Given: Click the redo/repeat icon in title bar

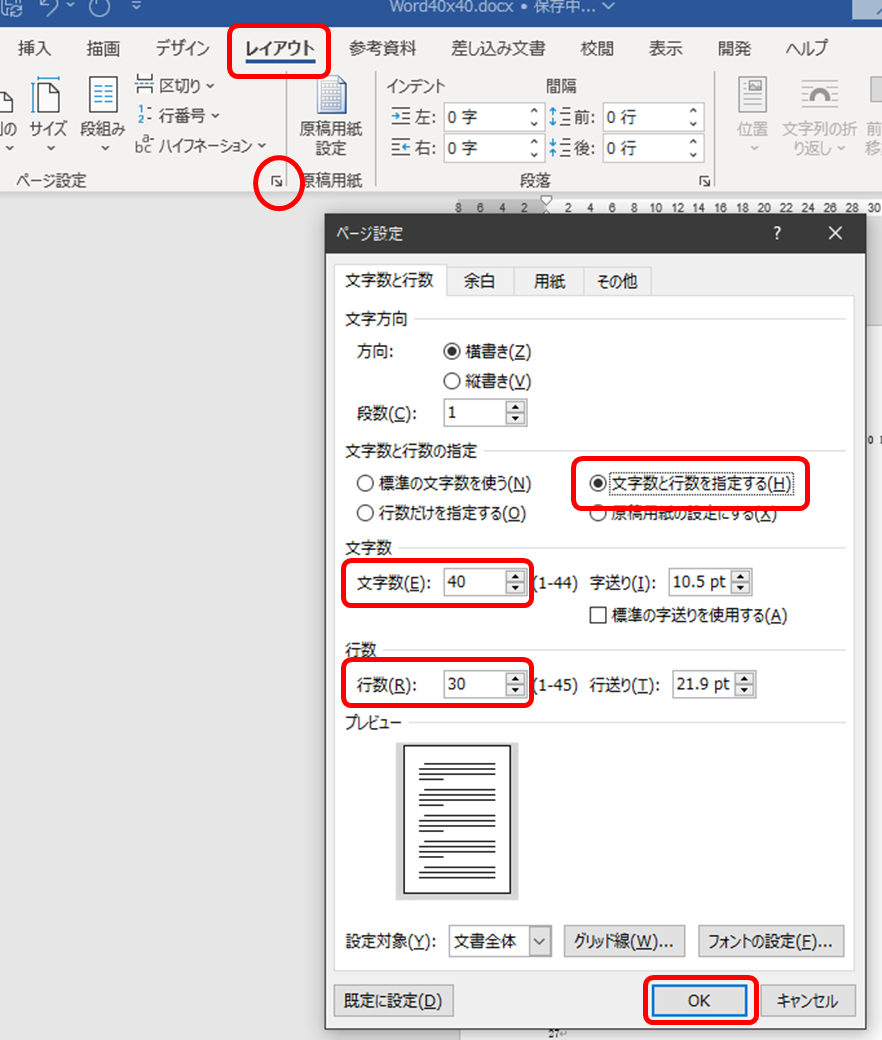Looking at the screenshot, I should pos(99,7).
